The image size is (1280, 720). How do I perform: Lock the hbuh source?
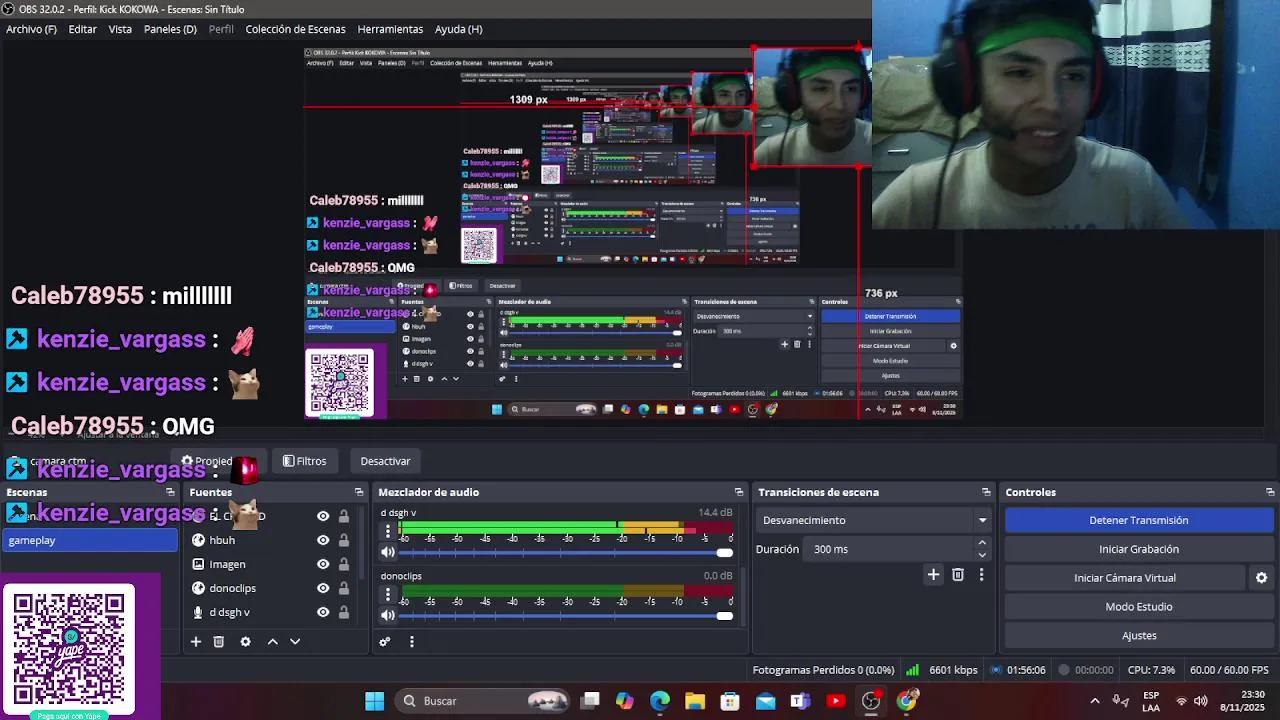click(344, 540)
